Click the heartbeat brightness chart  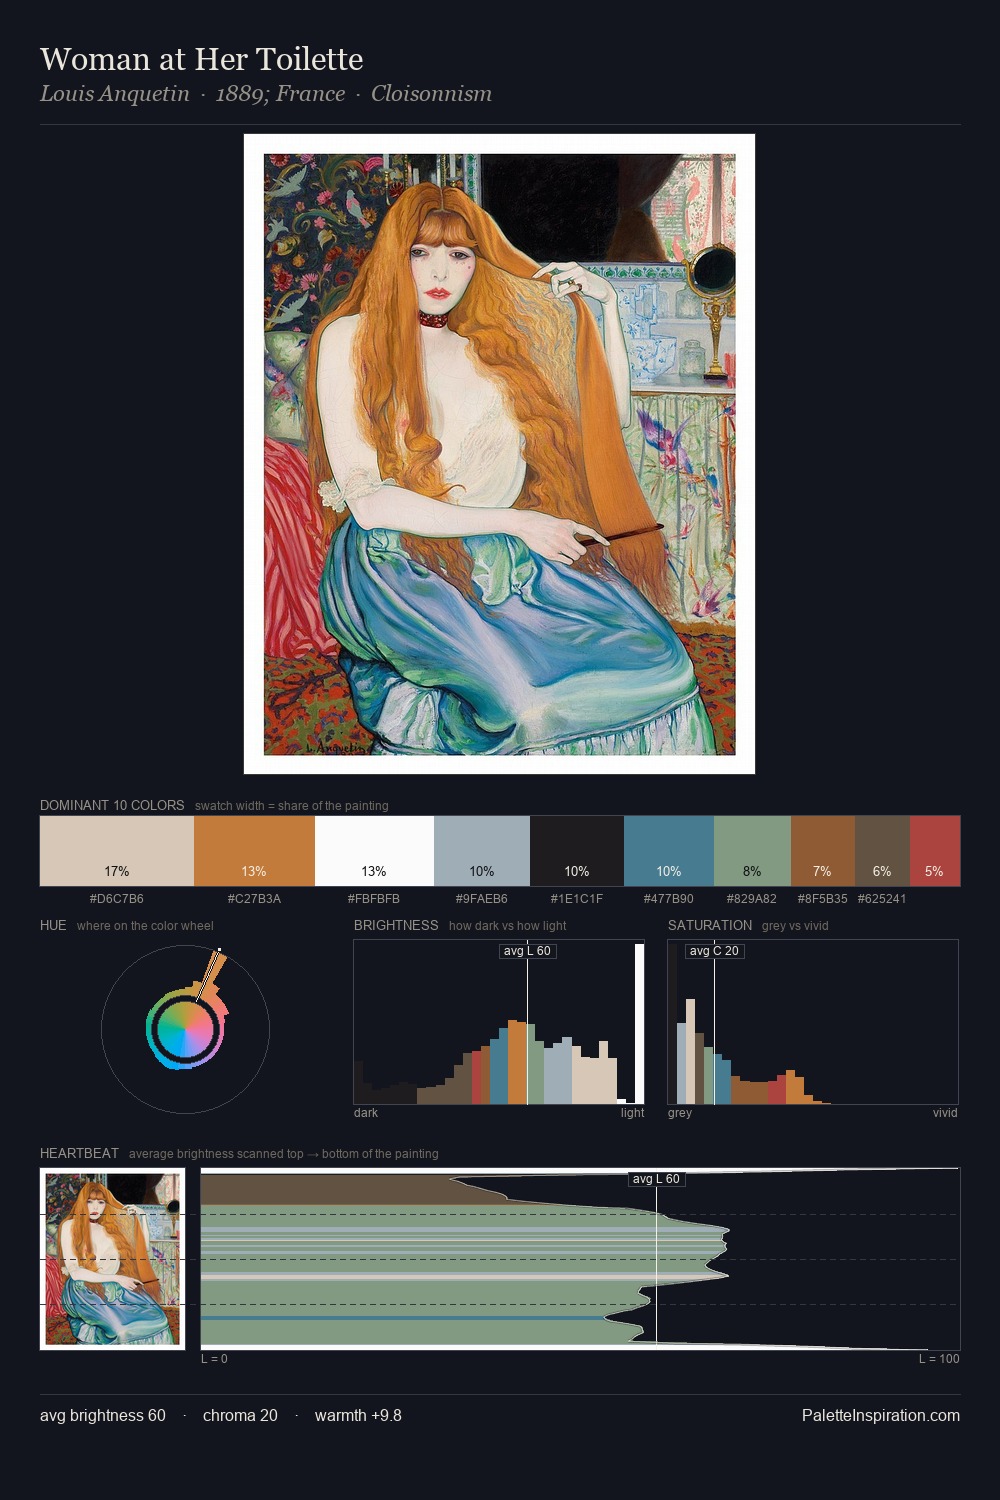(580, 1259)
